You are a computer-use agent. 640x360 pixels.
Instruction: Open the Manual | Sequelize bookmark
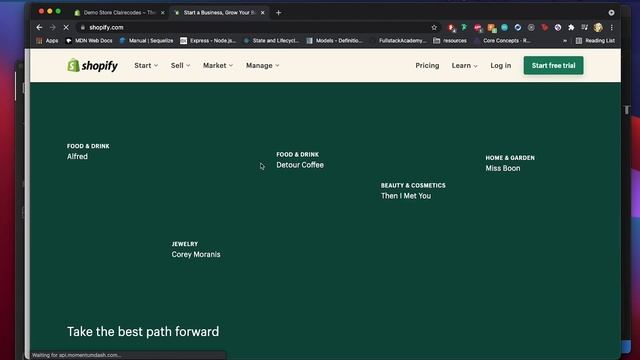(146, 40)
